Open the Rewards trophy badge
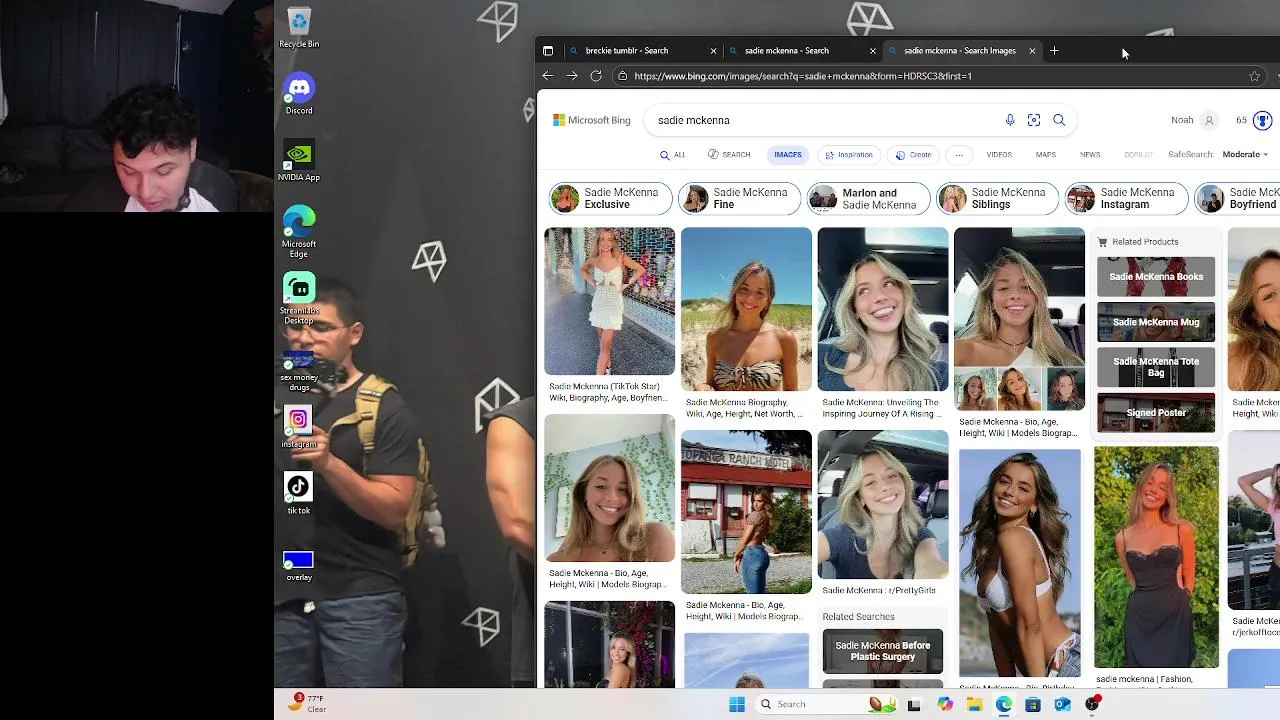 pyautogui.click(x=1262, y=120)
